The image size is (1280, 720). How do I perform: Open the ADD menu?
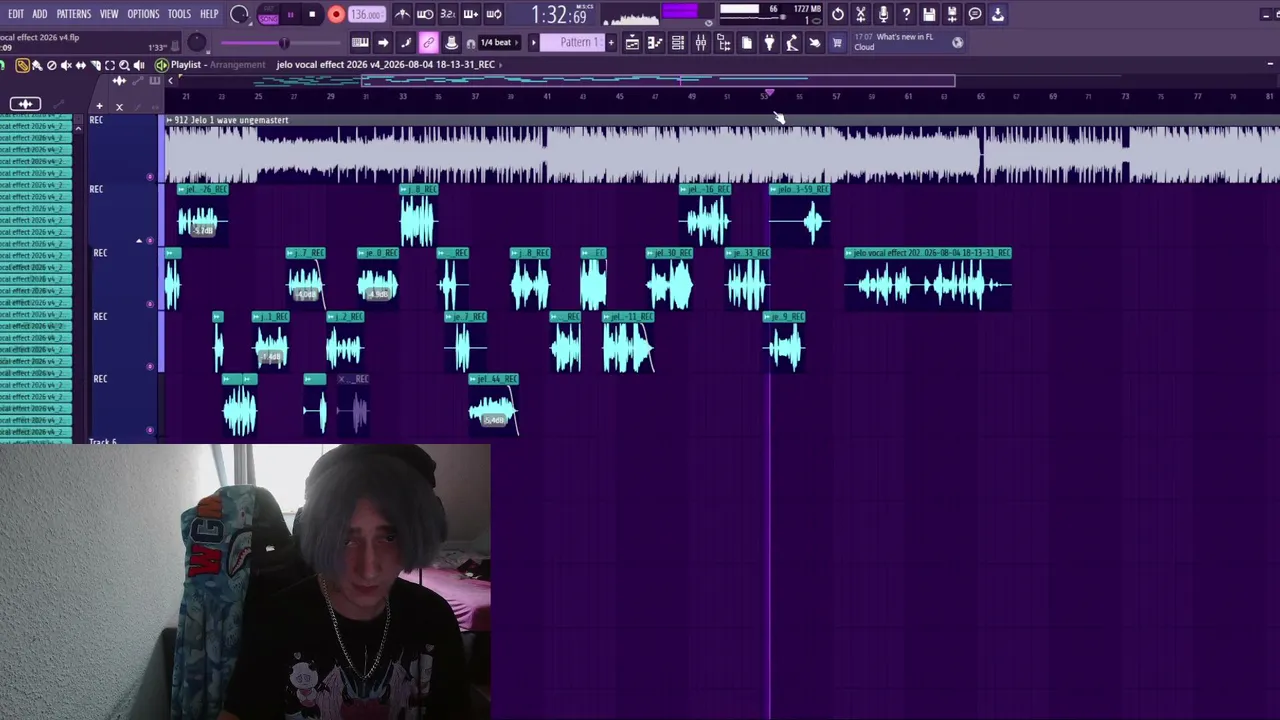[x=40, y=14]
